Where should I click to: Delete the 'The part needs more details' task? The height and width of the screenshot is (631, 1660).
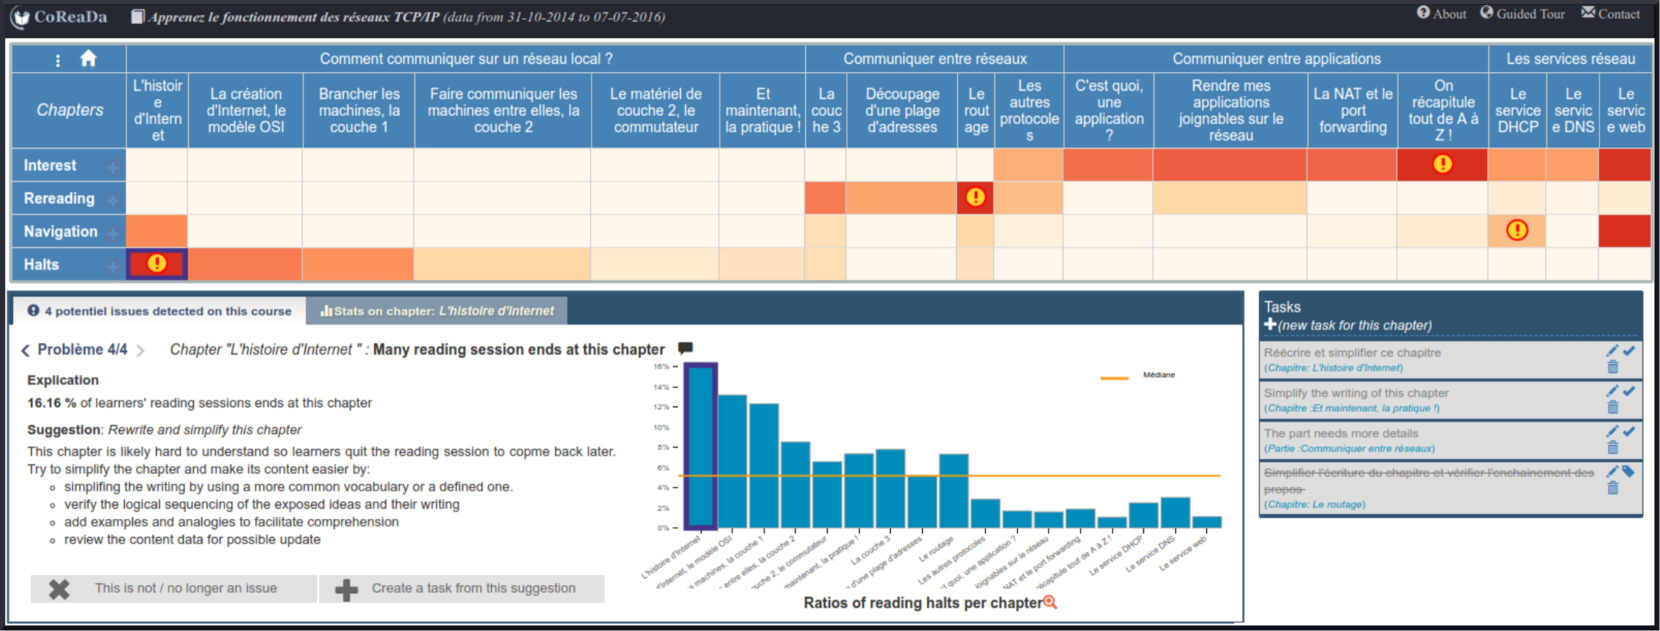click(1612, 448)
